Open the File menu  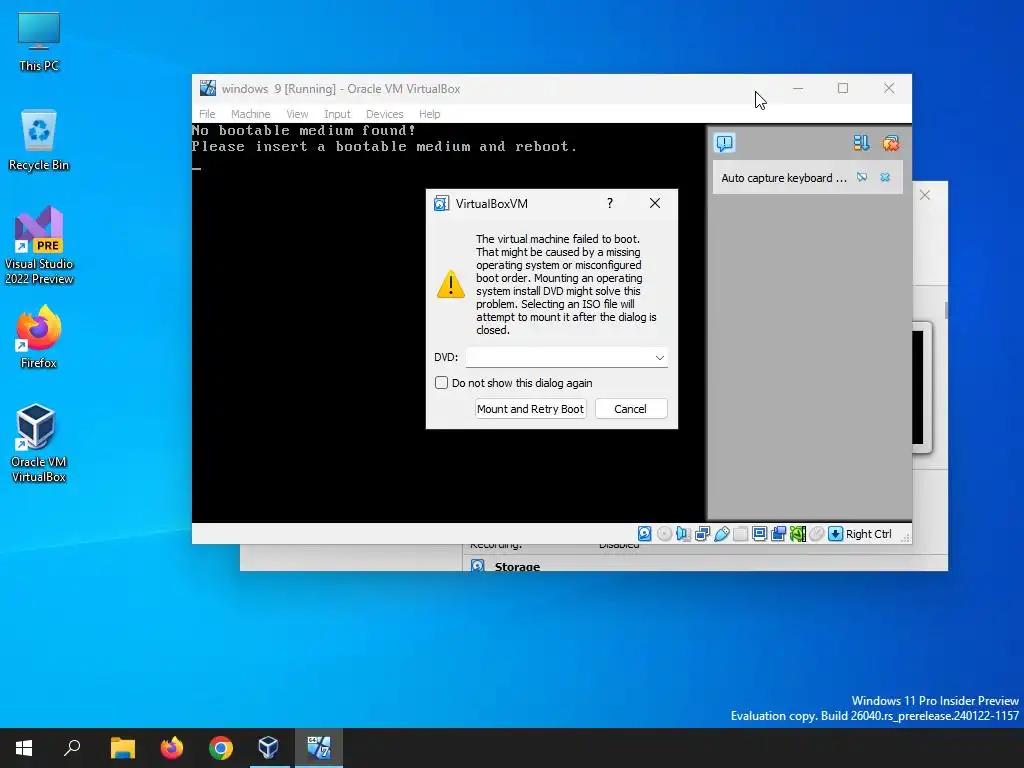point(207,114)
